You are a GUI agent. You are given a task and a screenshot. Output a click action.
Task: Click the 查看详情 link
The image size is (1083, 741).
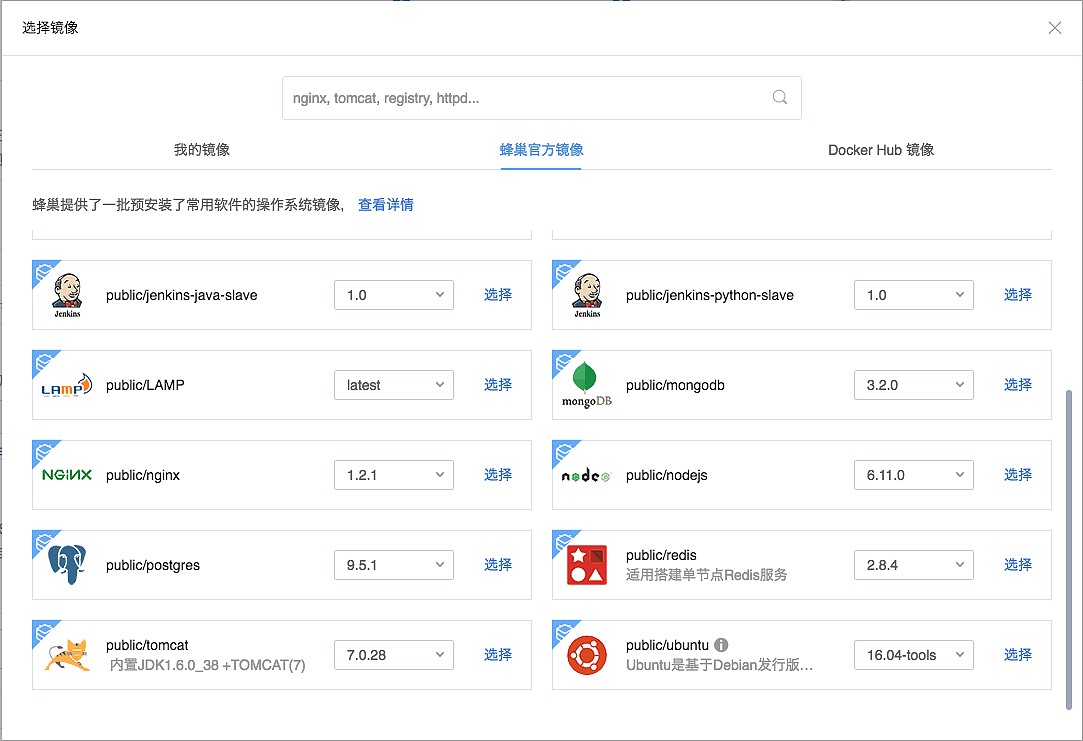coord(386,205)
